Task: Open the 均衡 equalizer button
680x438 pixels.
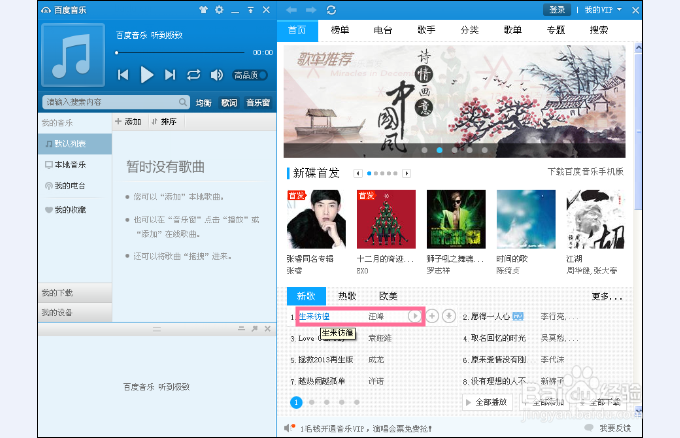Action: pyautogui.click(x=203, y=102)
